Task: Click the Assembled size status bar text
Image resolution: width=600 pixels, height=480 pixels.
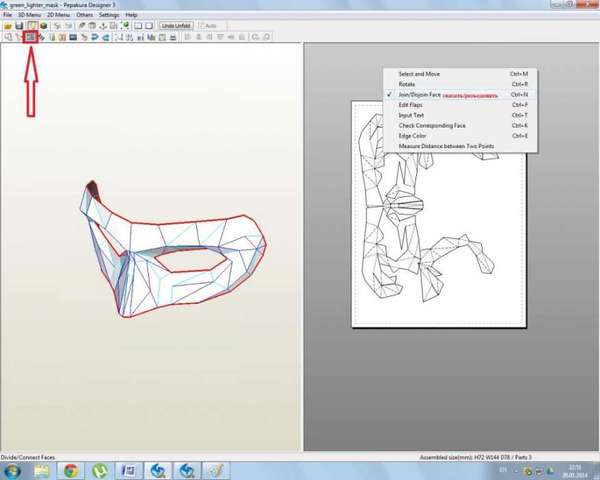Action: point(476,457)
